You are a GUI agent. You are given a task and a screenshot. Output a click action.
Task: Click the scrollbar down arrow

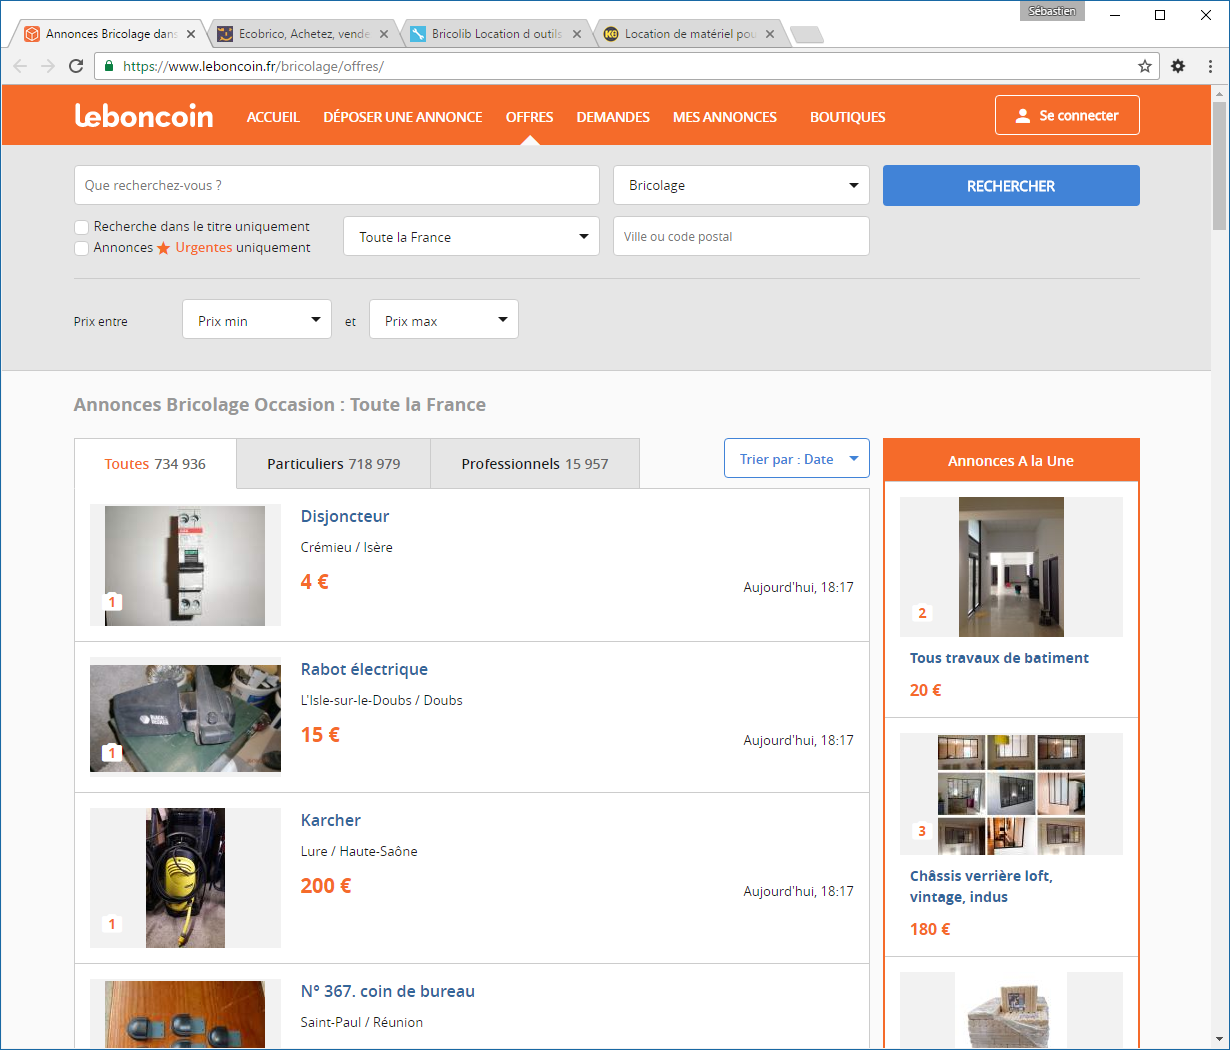click(x=1218, y=1038)
